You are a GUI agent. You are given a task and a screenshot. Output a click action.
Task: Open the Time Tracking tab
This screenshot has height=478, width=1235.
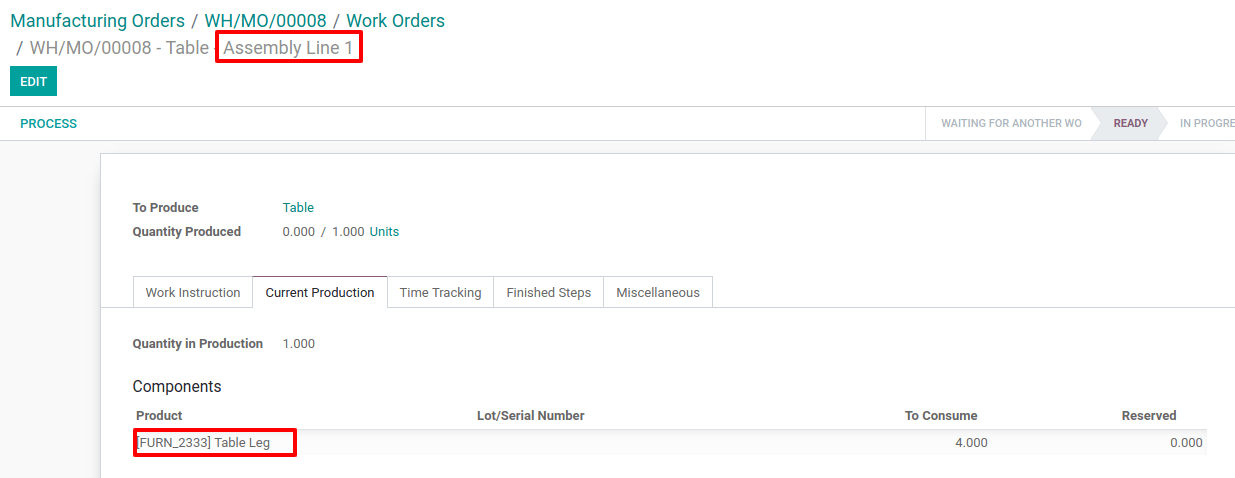point(440,293)
